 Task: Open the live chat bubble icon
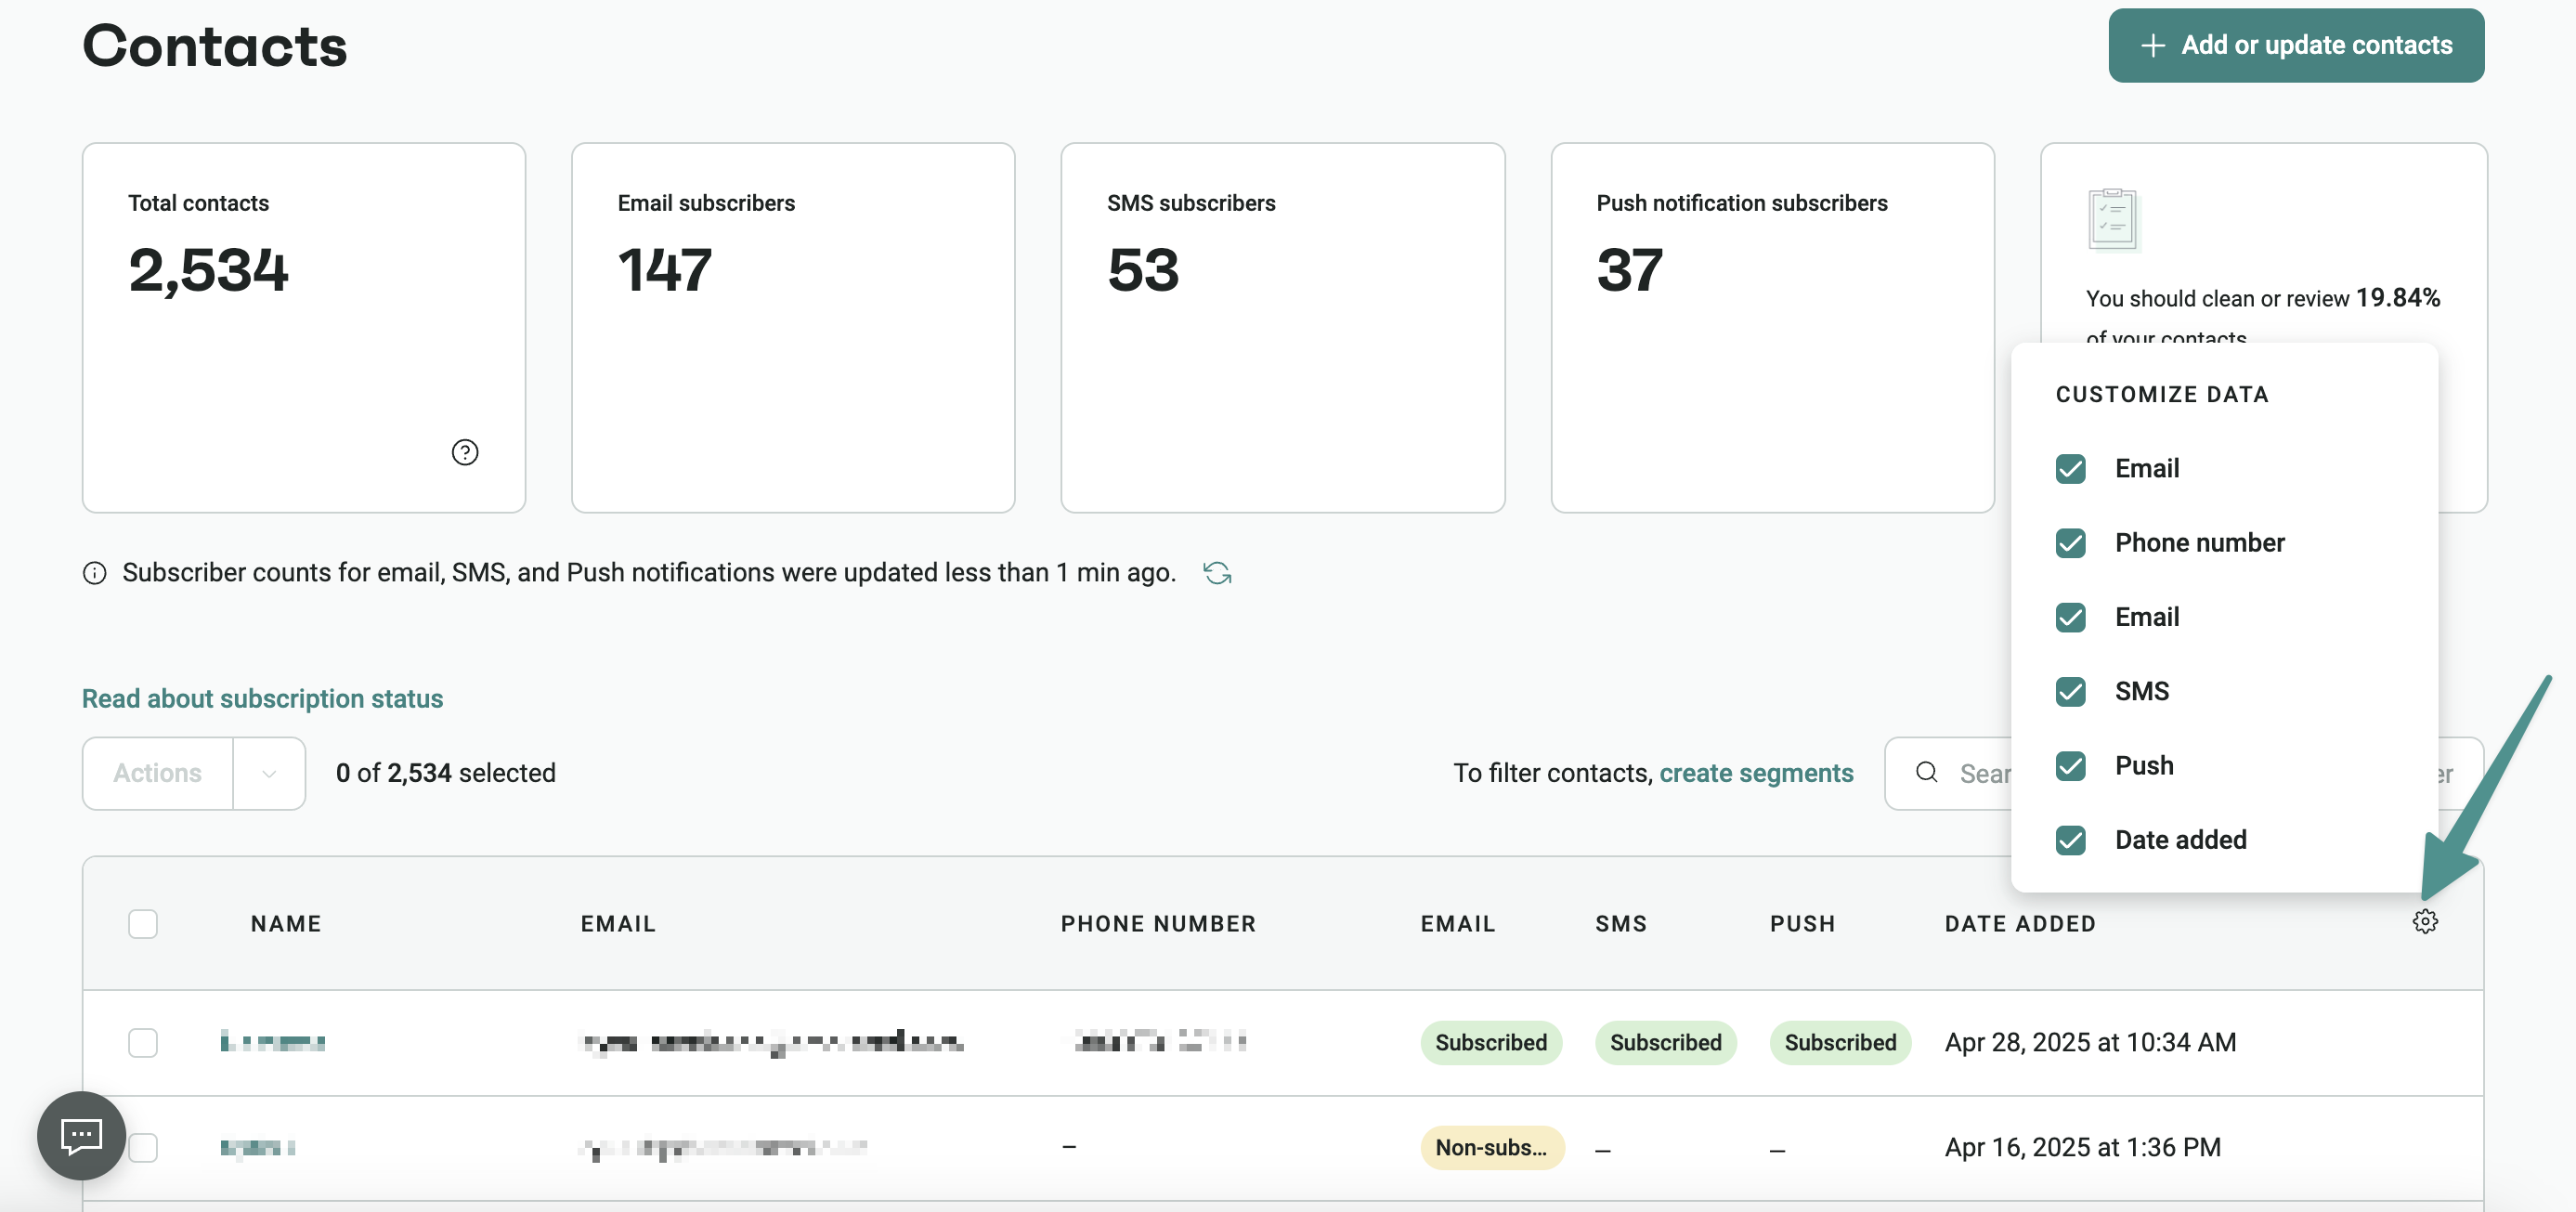[x=81, y=1135]
